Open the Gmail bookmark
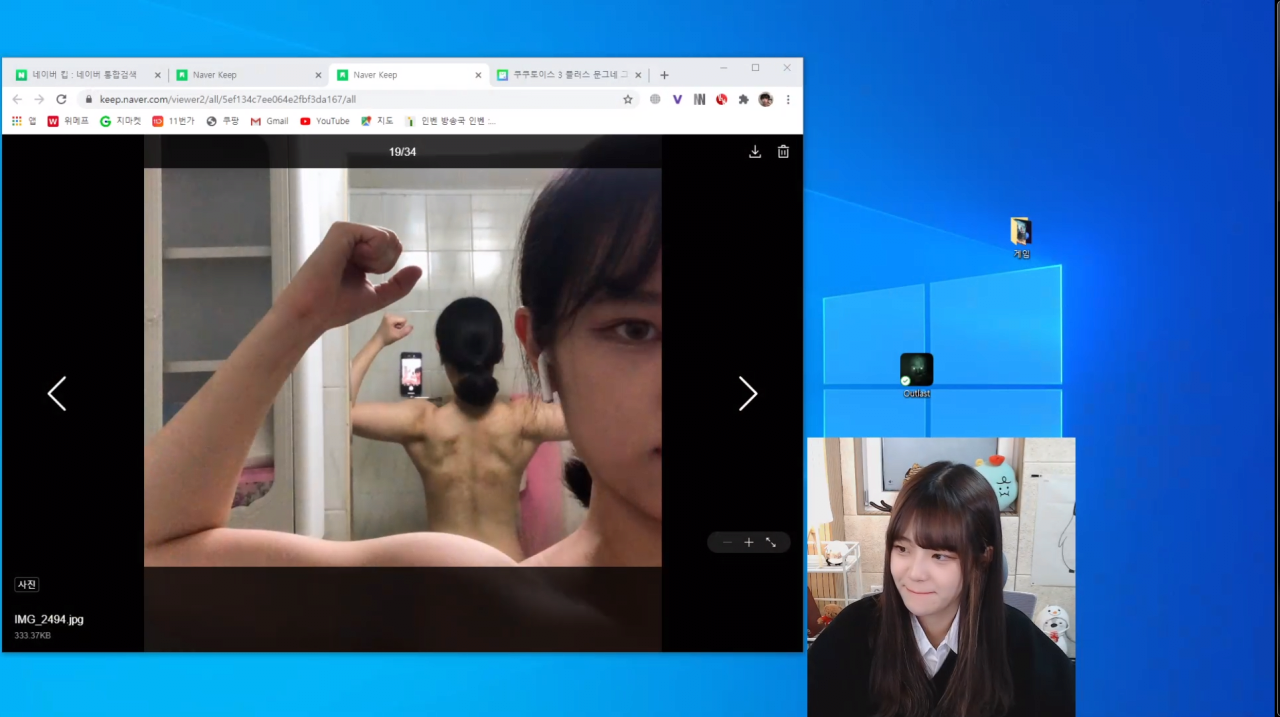The image size is (1280, 717). (x=269, y=121)
